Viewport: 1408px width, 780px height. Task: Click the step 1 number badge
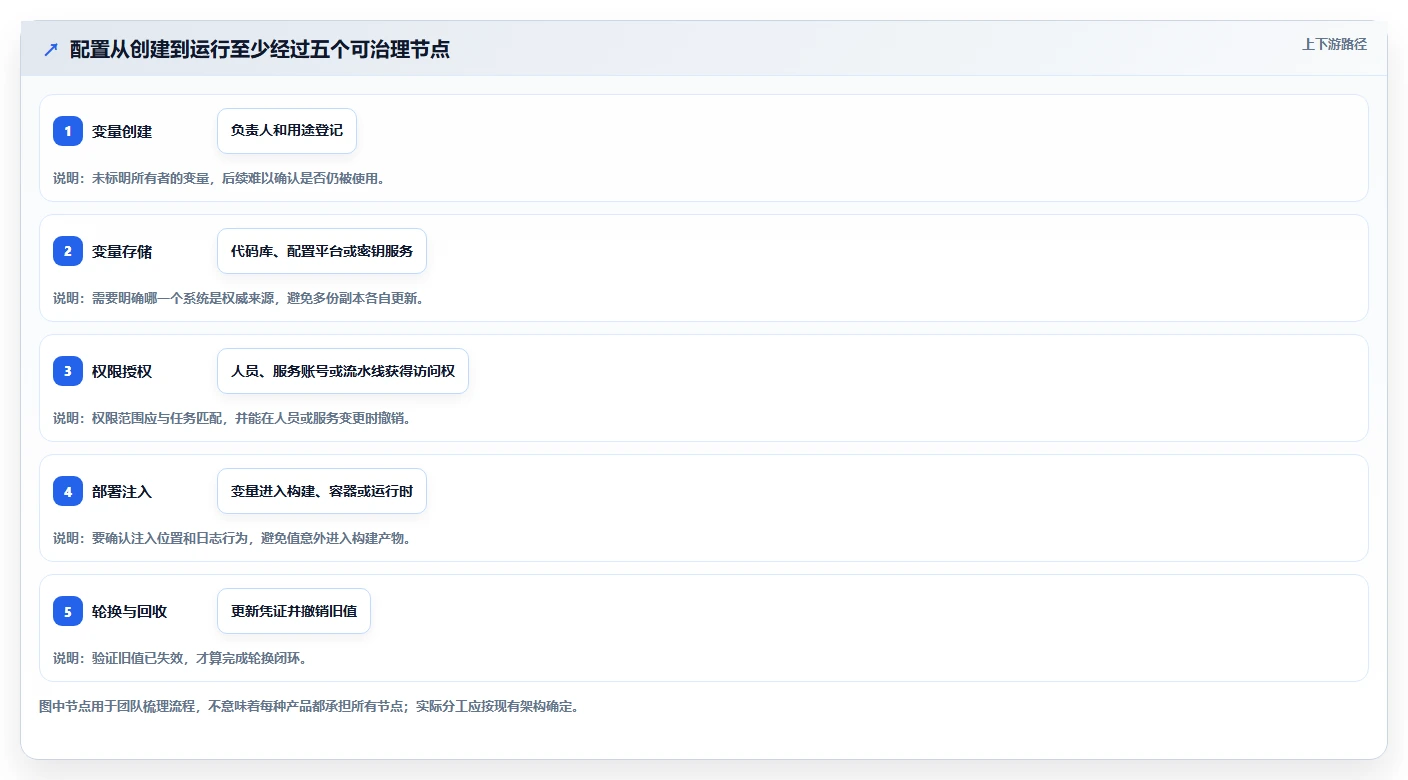coord(68,131)
